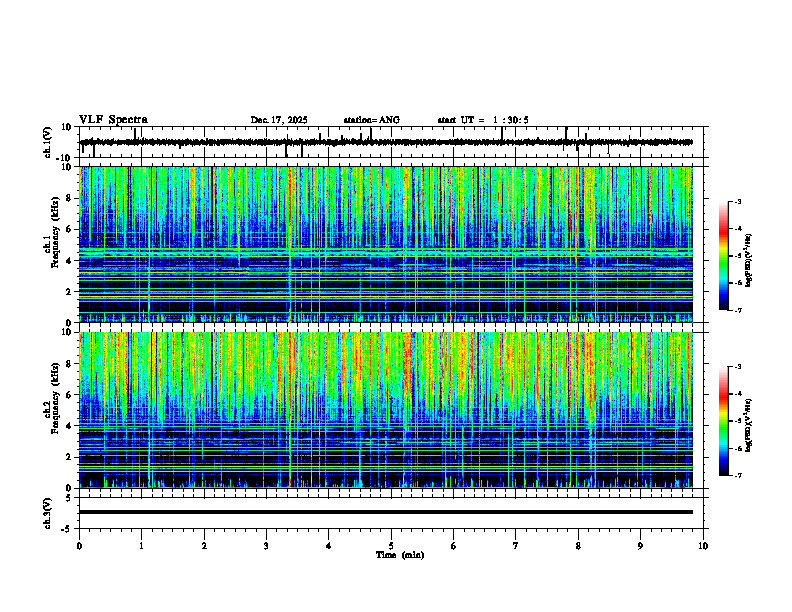Click the "Time (min)" axis label
Image resolution: width=792 pixels, height=612 pixels.
click(400, 555)
